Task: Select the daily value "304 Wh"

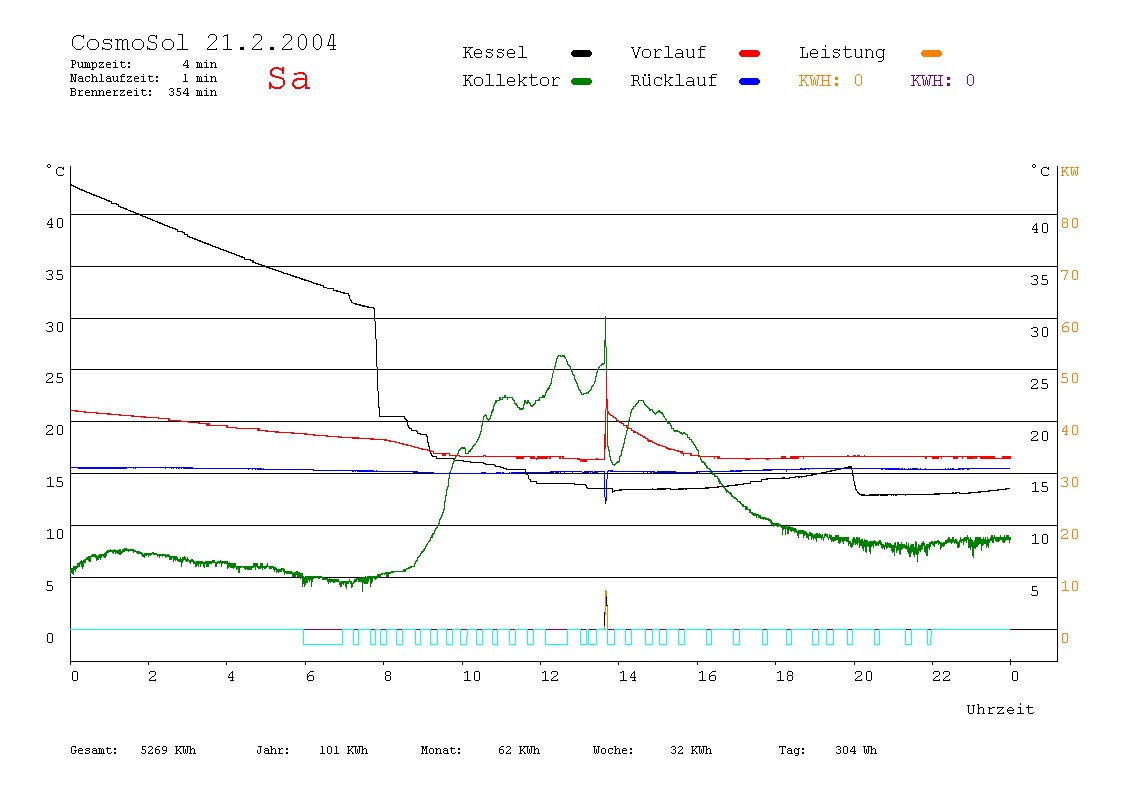Action: coord(856,750)
